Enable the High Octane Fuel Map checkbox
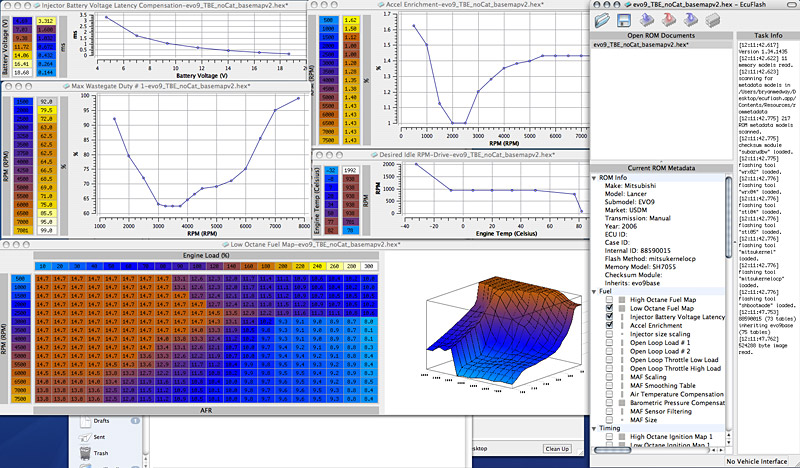Screen dimensions: 800x468 [609, 300]
